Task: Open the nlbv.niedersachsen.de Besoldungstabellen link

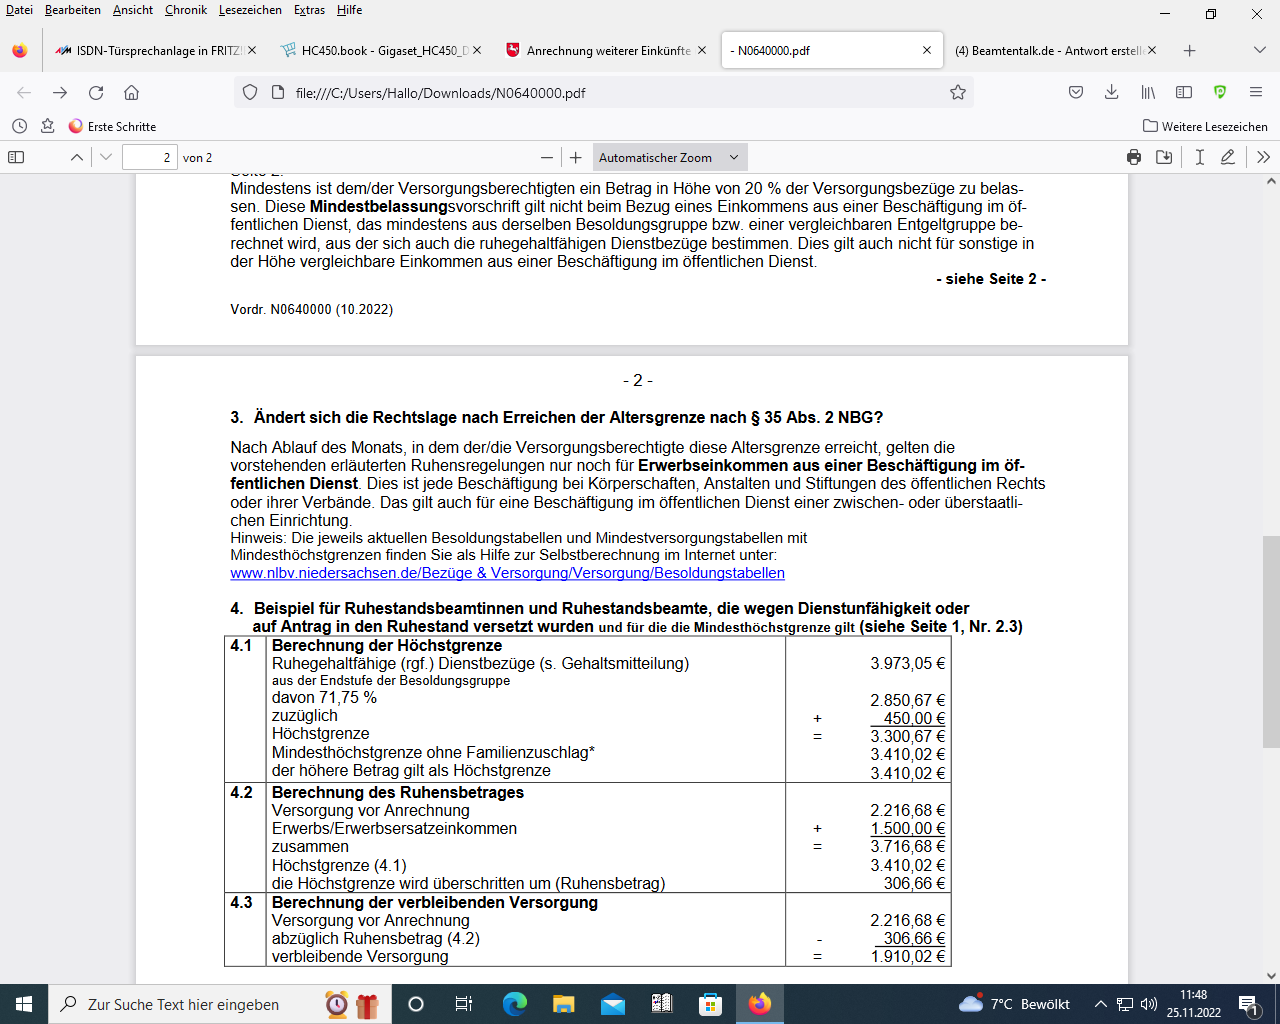Action: [507, 573]
